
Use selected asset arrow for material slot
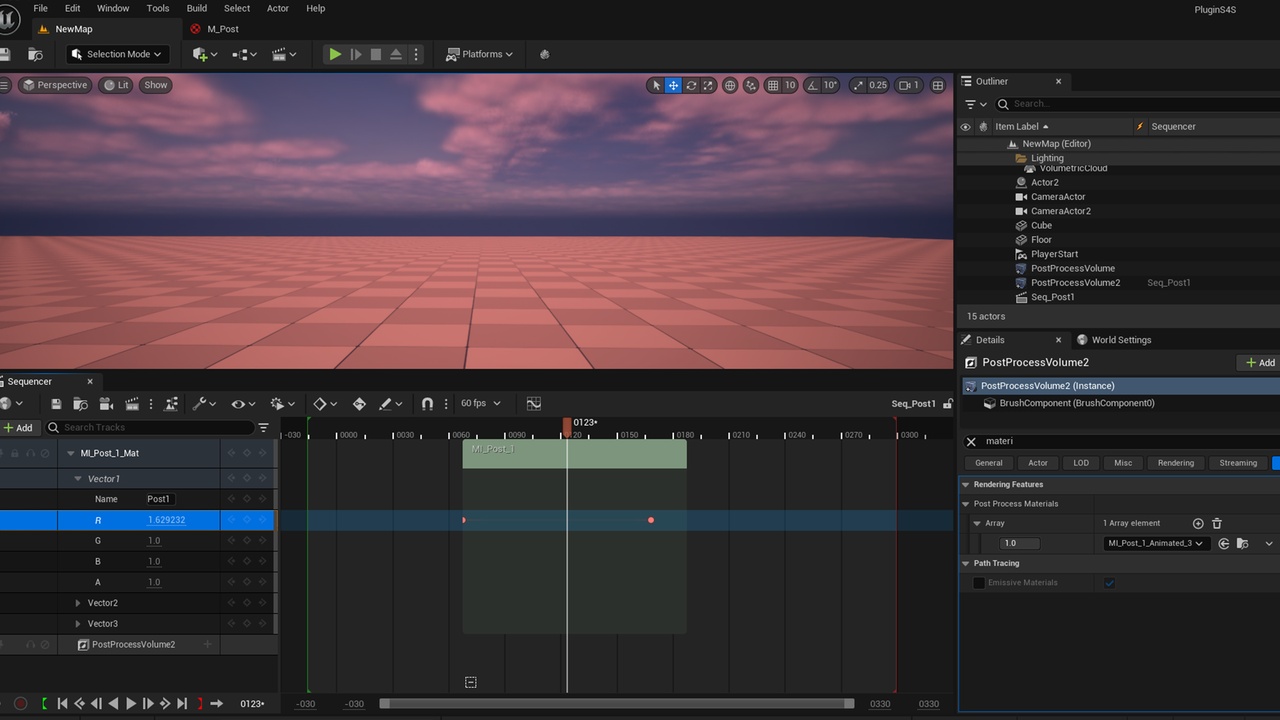point(1223,544)
